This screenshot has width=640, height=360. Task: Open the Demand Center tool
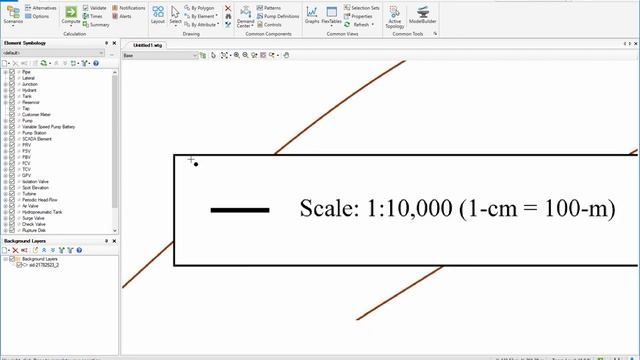coord(245,17)
